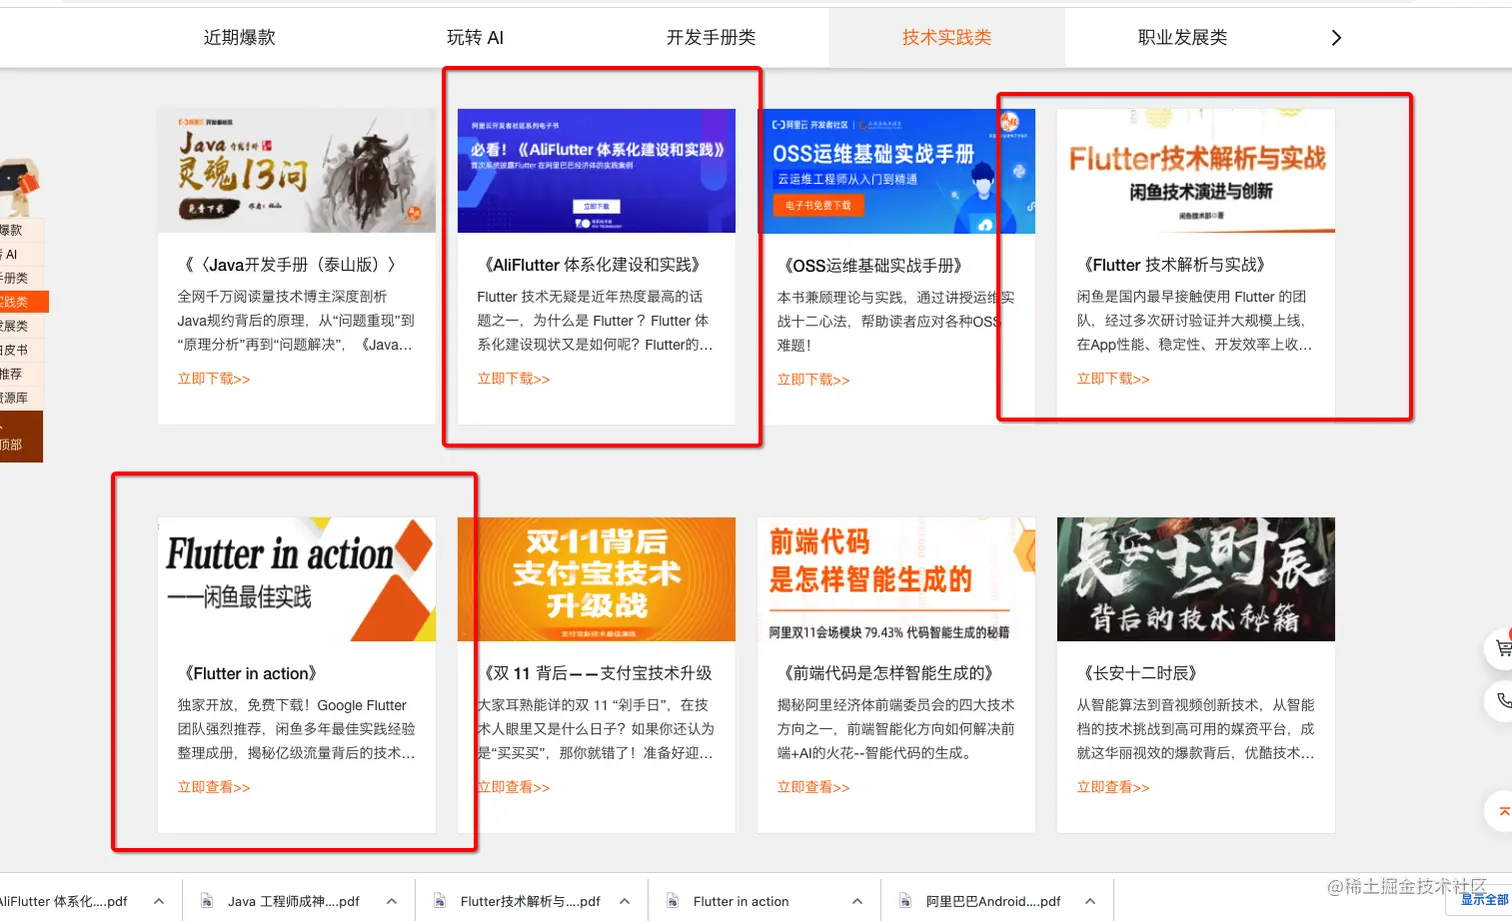Open download options for 阿里巴巴Android pdf
Image resolution: width=1512 pixels, height=921 pixels.
click(1091, 901)
